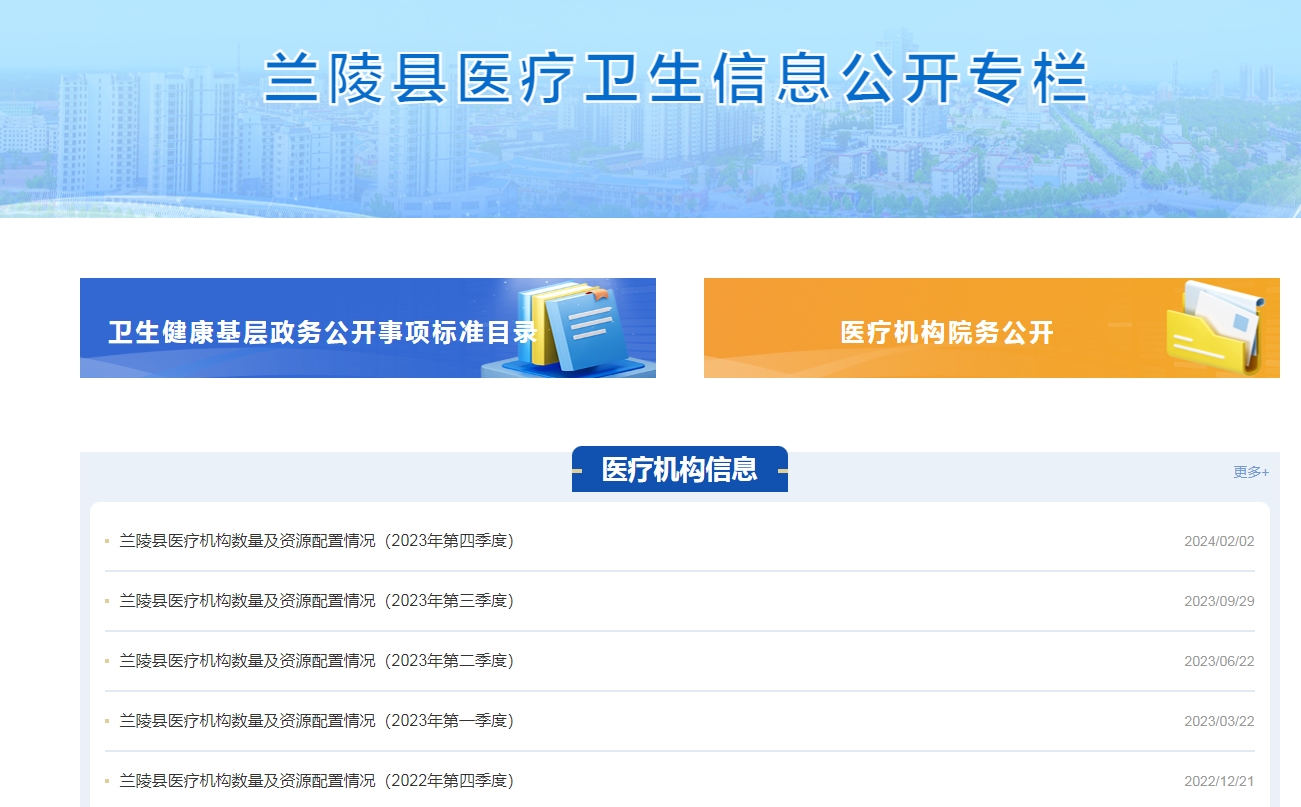
Task: Click the date 2024/02/02
Action: pos(1219,541)
